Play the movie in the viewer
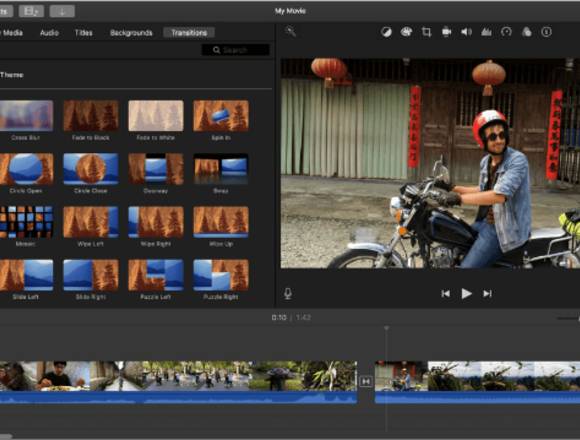The image size is (580, 440). 466,294
